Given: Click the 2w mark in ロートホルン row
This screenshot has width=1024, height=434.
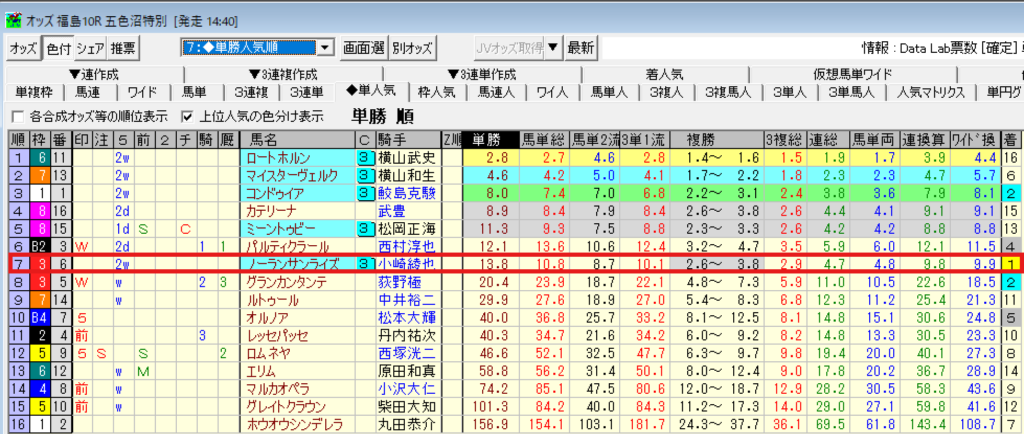Looking at the screenshot, I should [x=122, y=158].
